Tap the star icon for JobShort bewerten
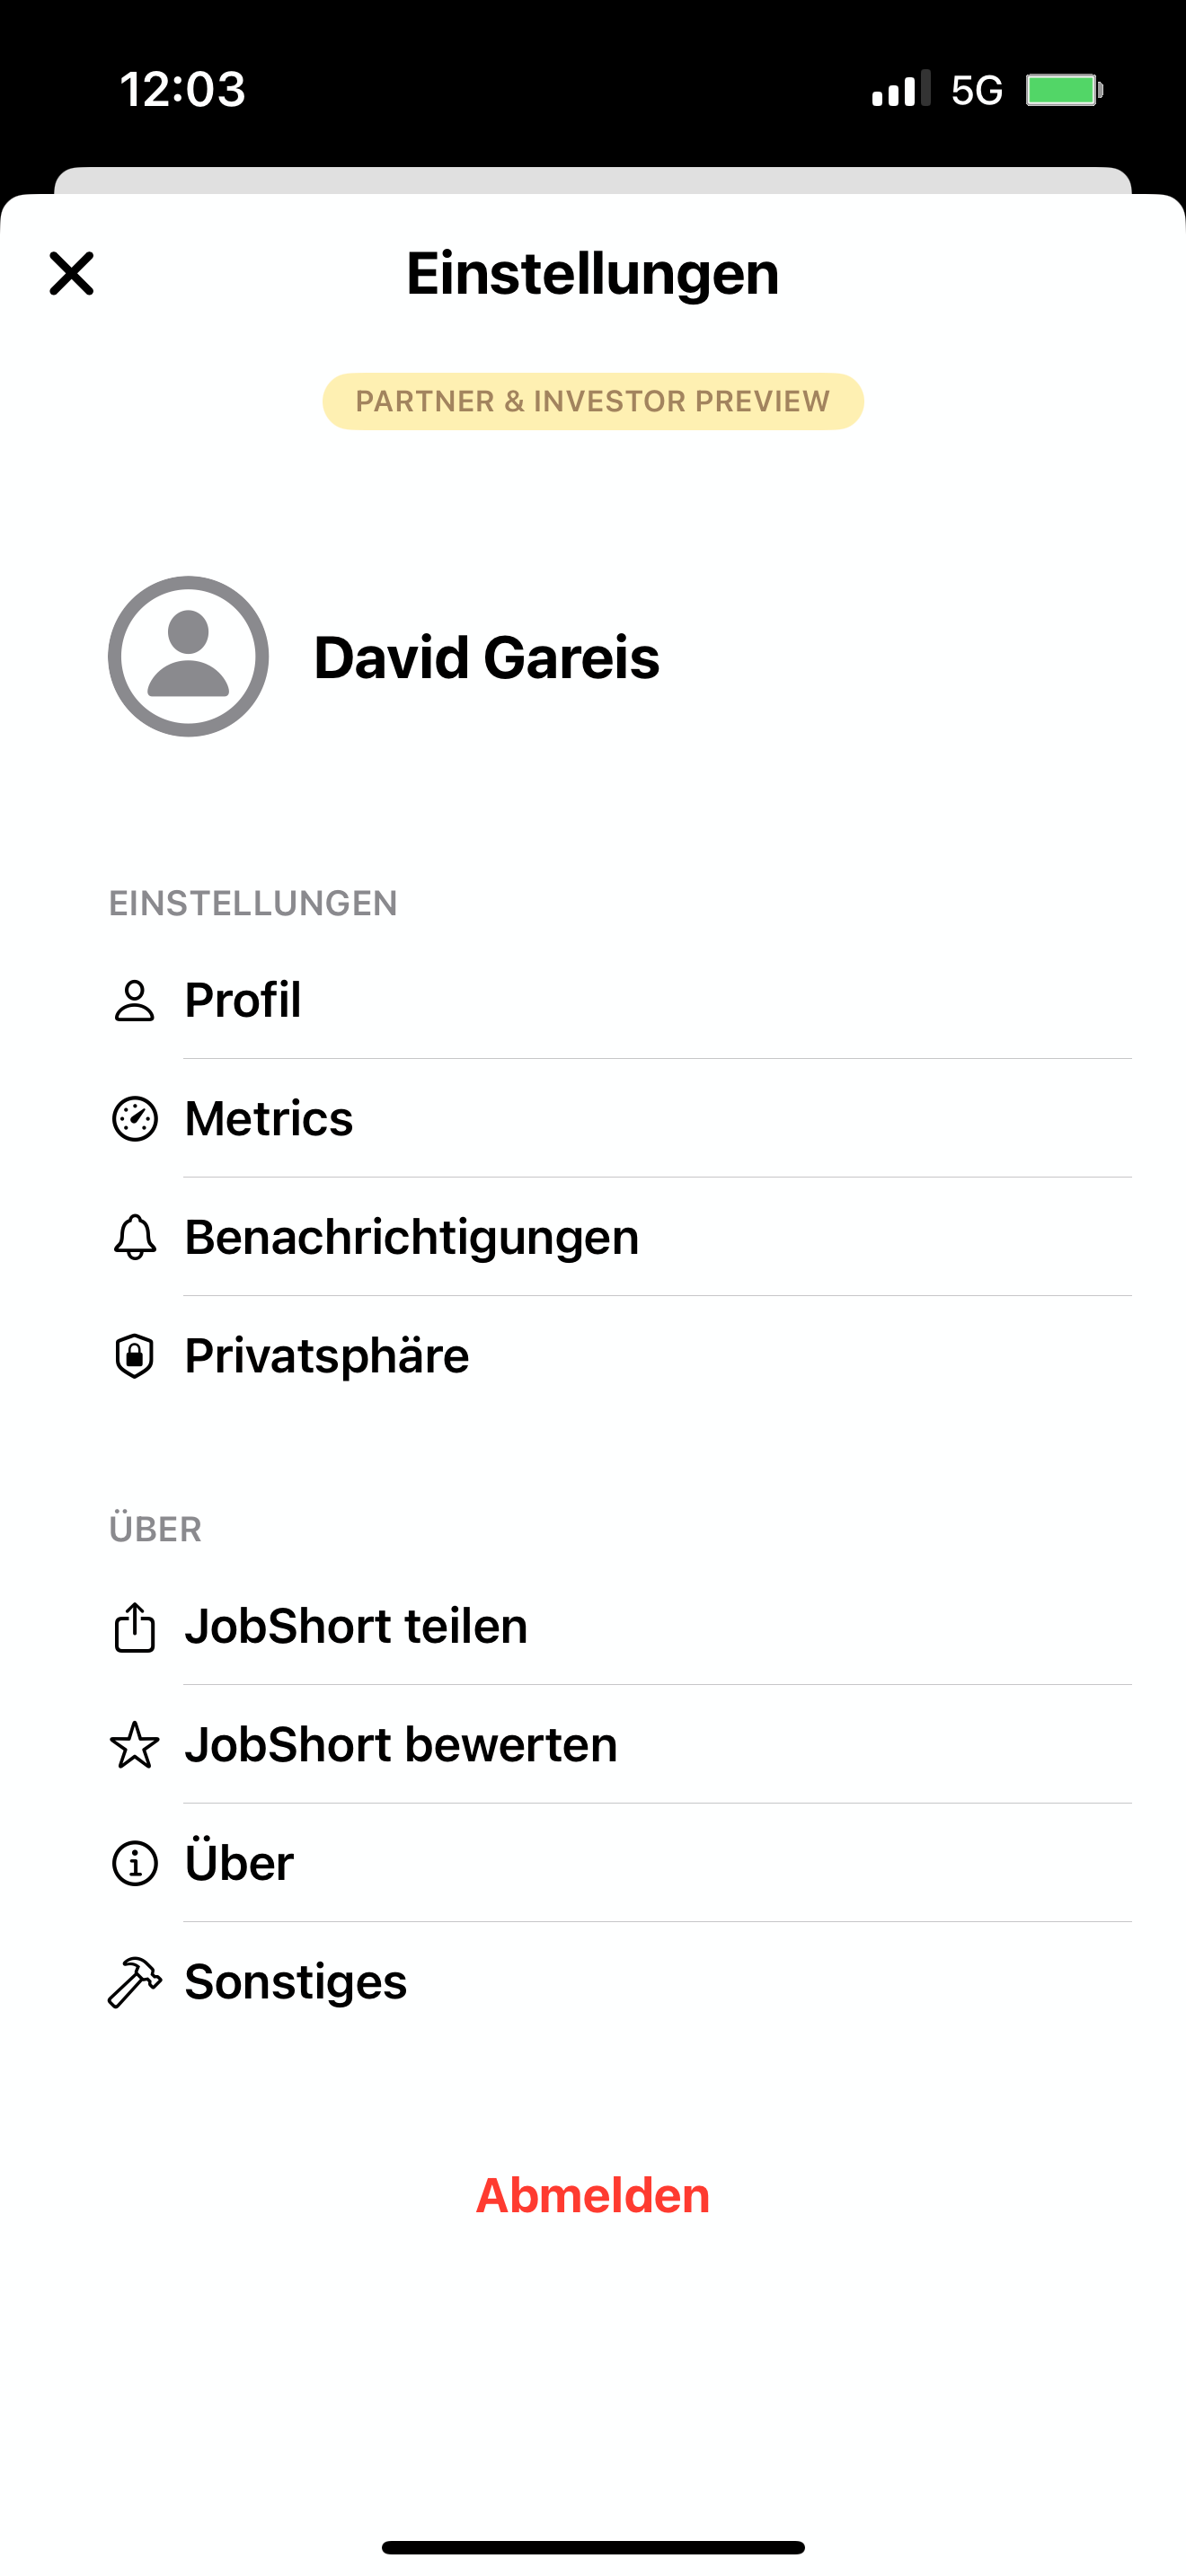 click(x=134, y=1745)
